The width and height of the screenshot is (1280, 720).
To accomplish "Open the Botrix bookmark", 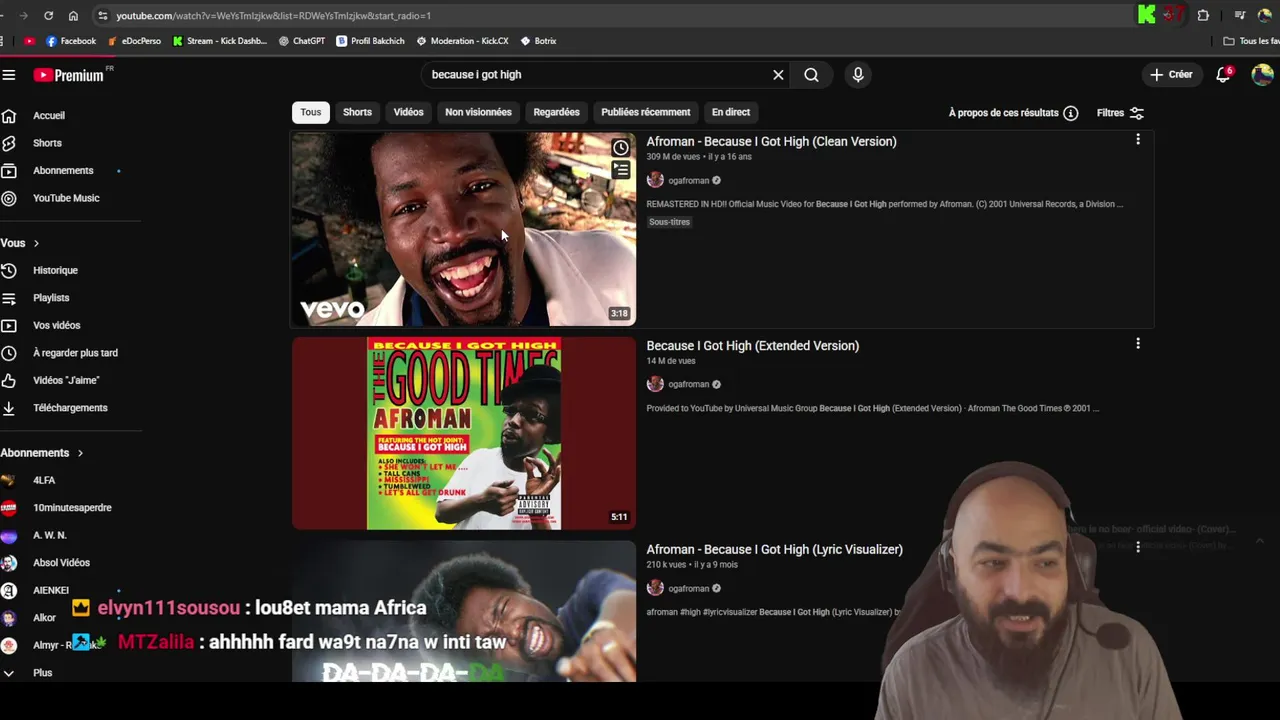I will (539, 41).
